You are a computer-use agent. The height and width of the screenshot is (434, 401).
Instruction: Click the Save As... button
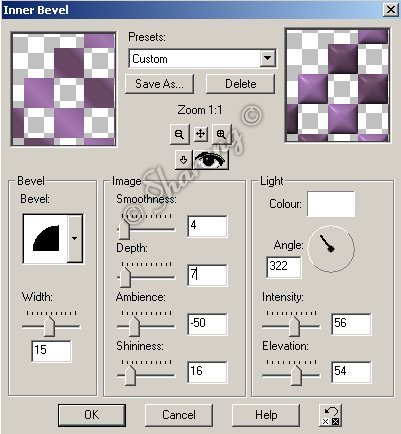click(159, 84)
